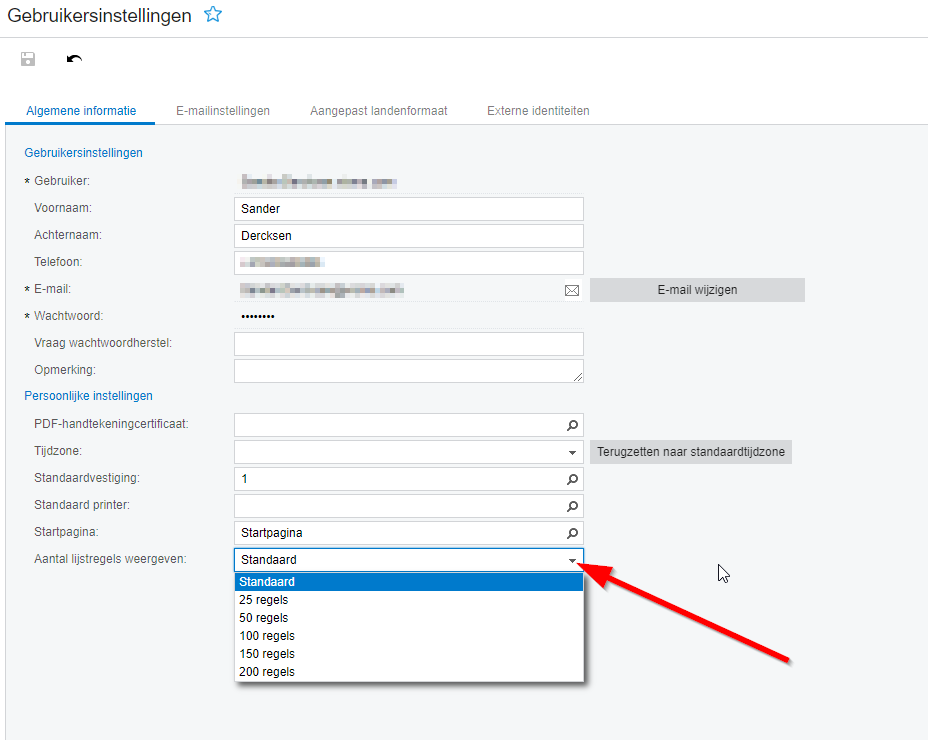Screen dimensions: 928x740
Task: Pick 25 regels in dropdown list
Action: (264, 600)
